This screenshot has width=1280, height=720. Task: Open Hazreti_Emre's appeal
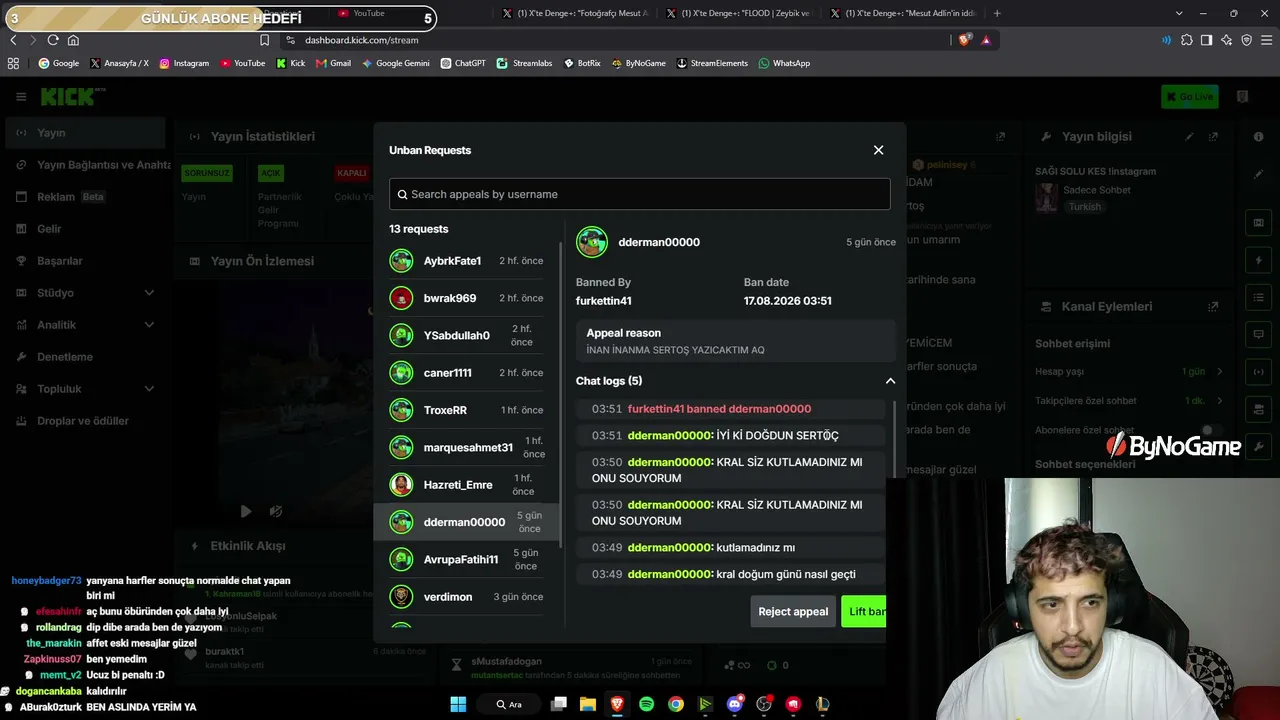(466, 485)
